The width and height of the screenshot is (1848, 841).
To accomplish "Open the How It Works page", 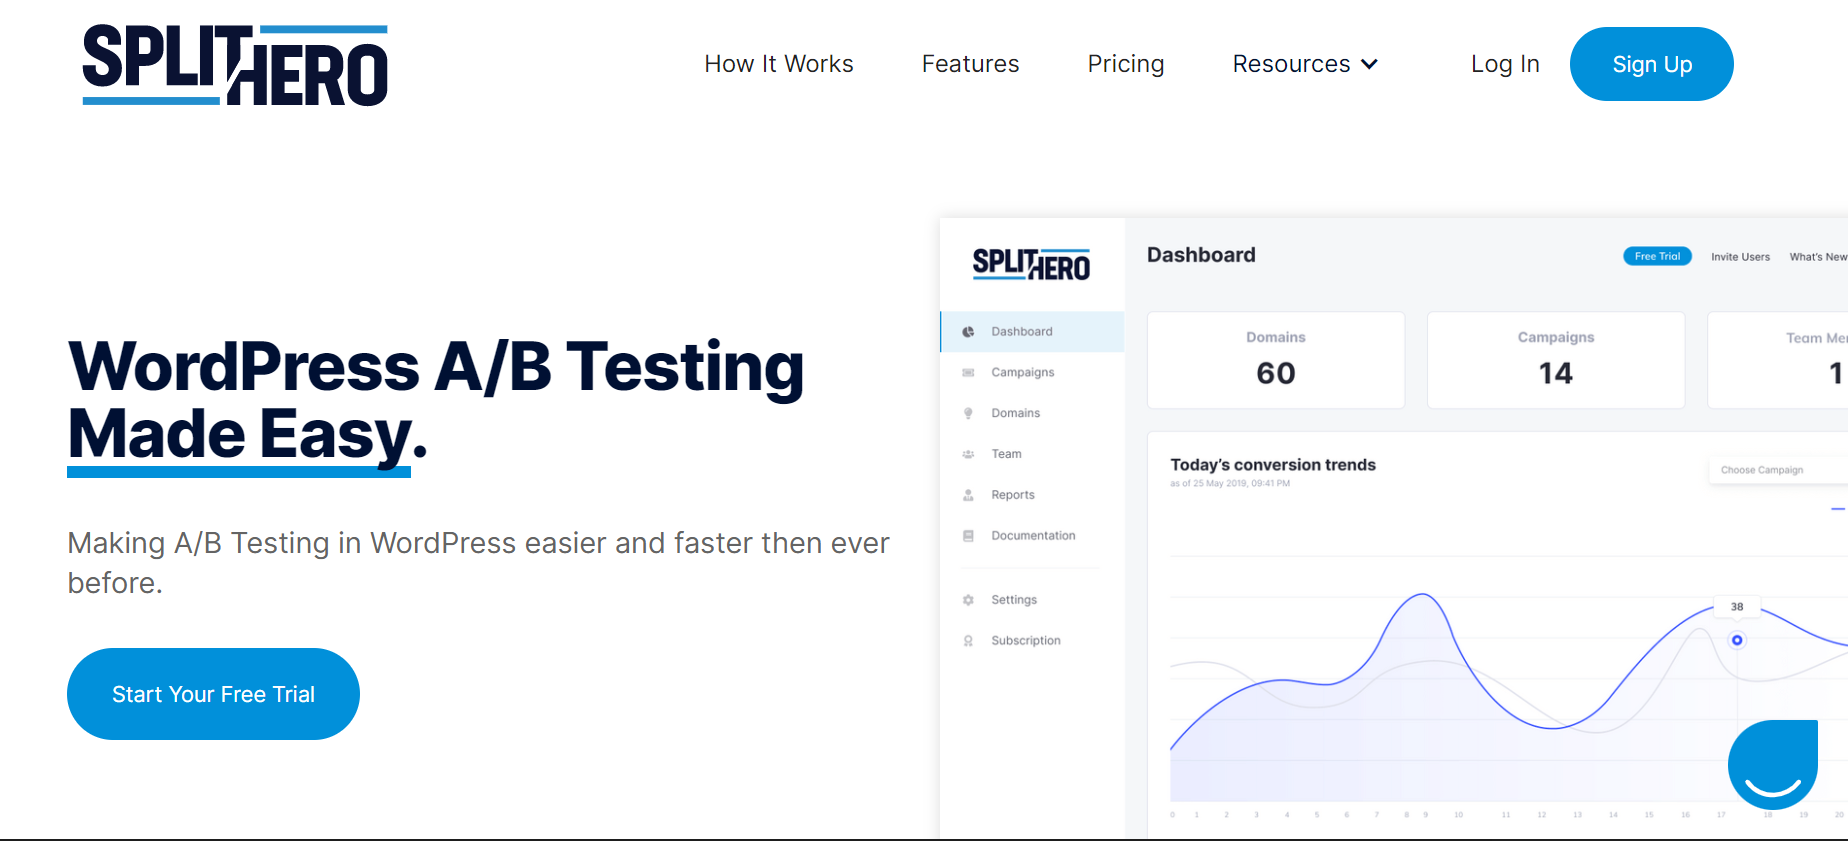I will [x=779, y=64].
